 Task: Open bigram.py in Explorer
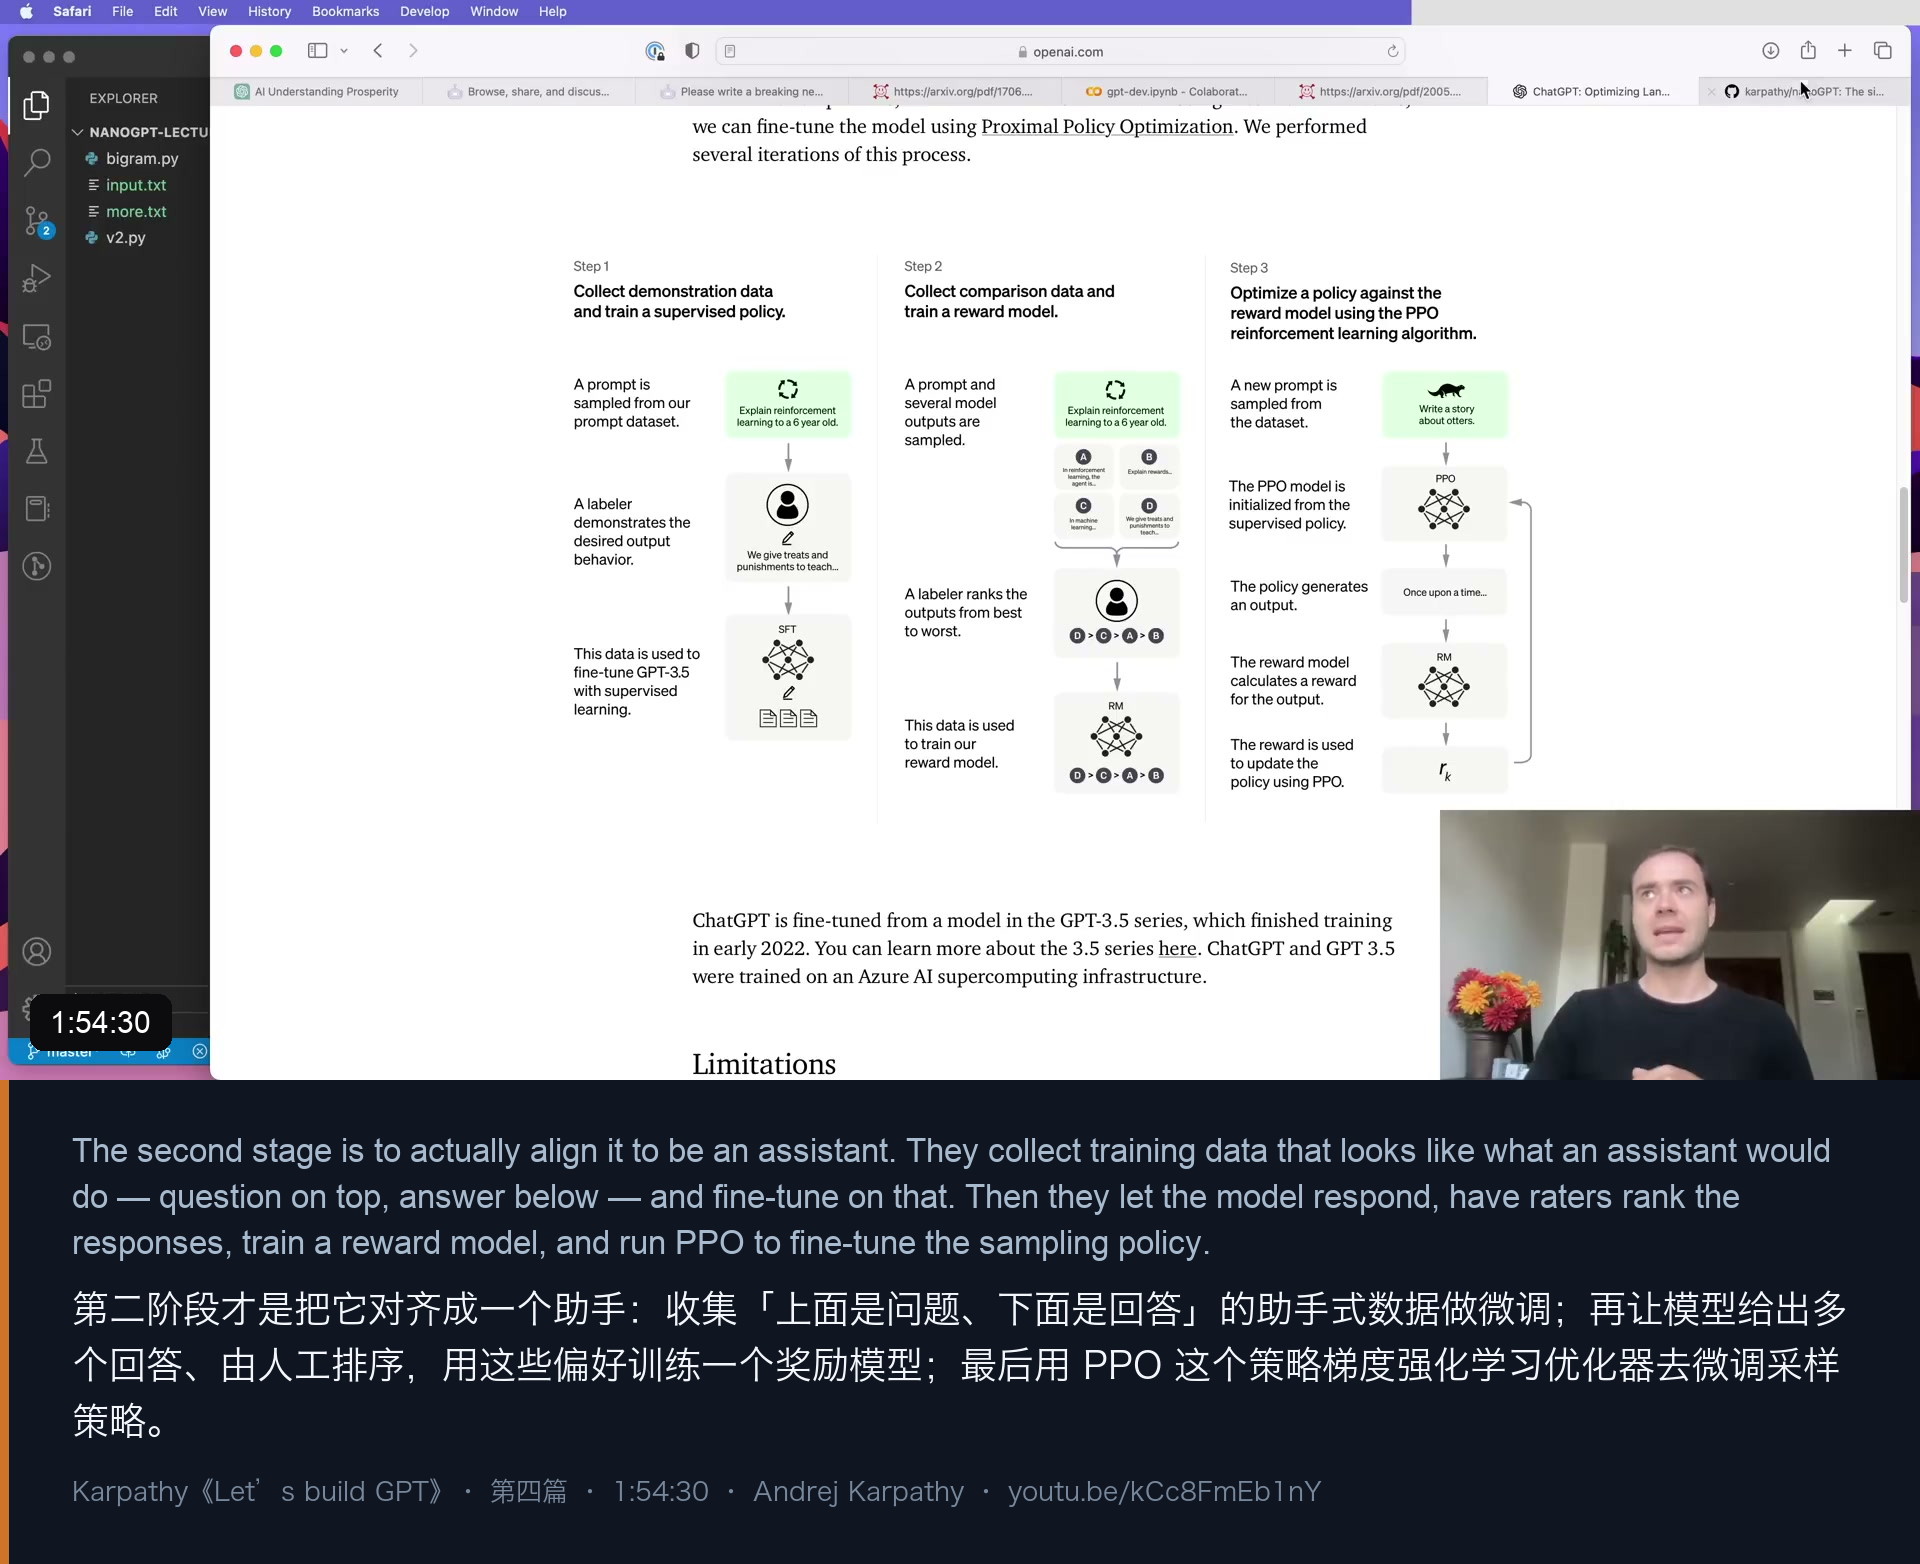[142, 158]
